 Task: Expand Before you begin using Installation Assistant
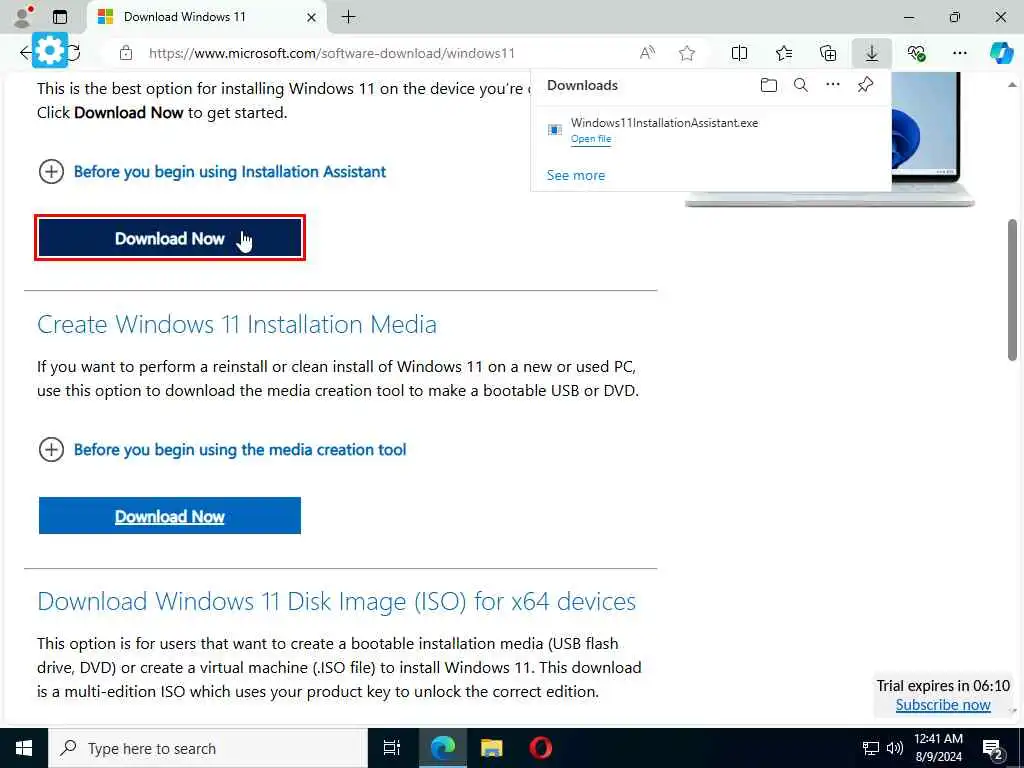[x=212, y=172]
